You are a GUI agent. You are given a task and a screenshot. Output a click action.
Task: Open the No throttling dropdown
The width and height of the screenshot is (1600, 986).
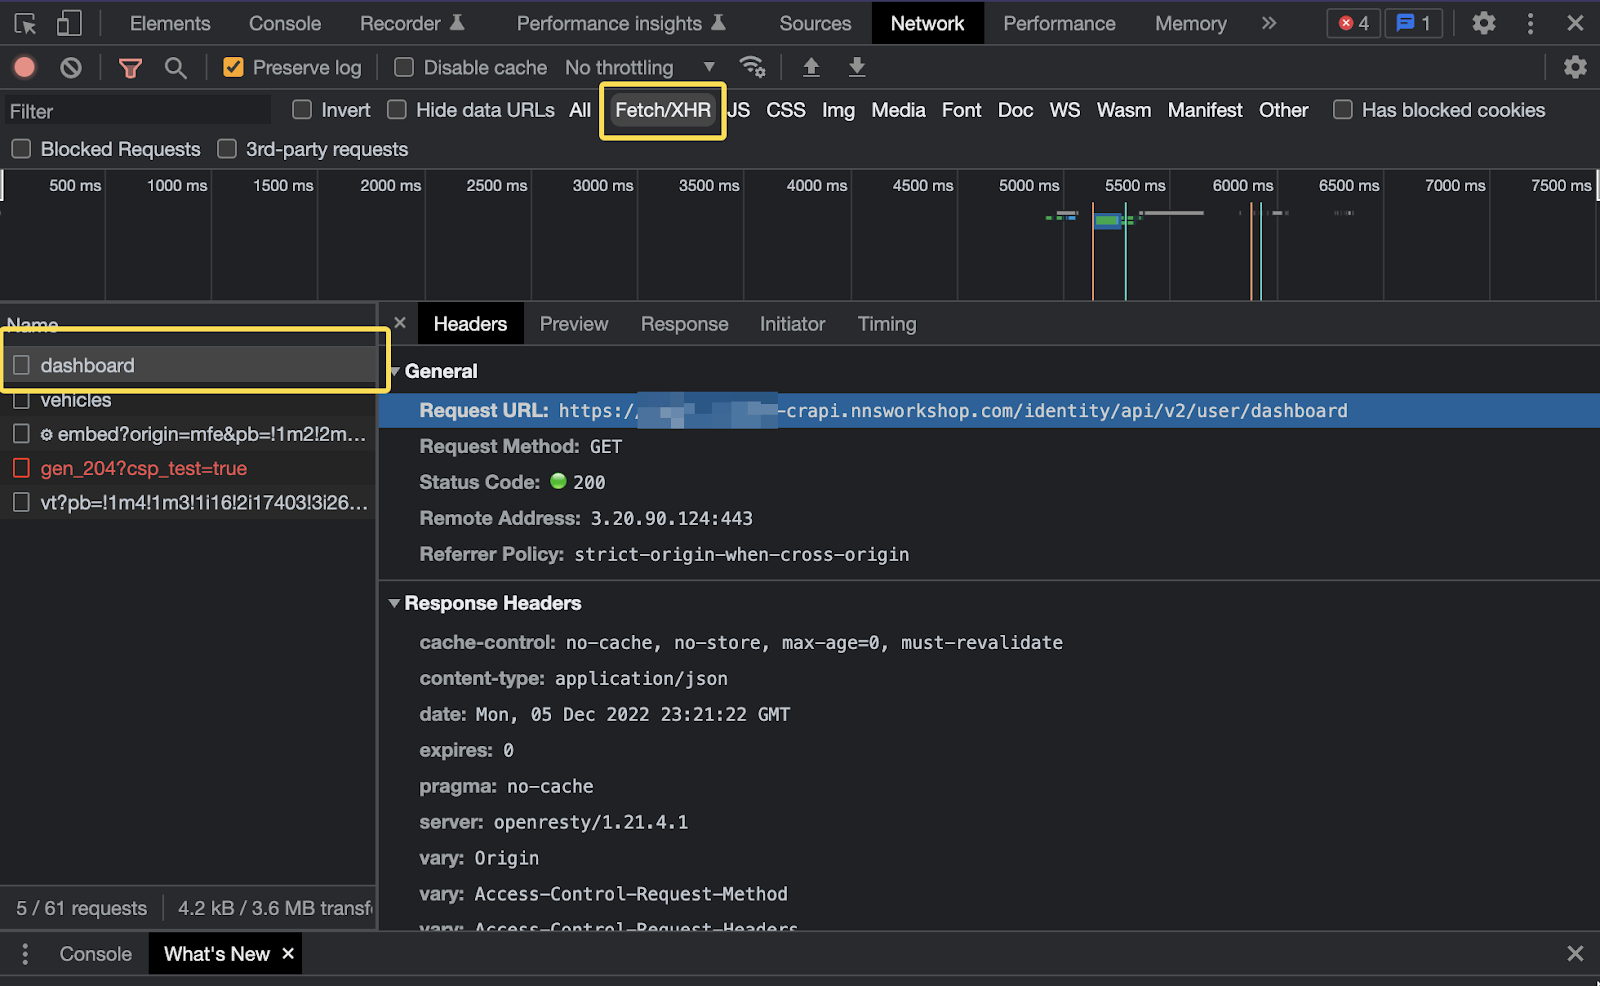pos(640,67)
